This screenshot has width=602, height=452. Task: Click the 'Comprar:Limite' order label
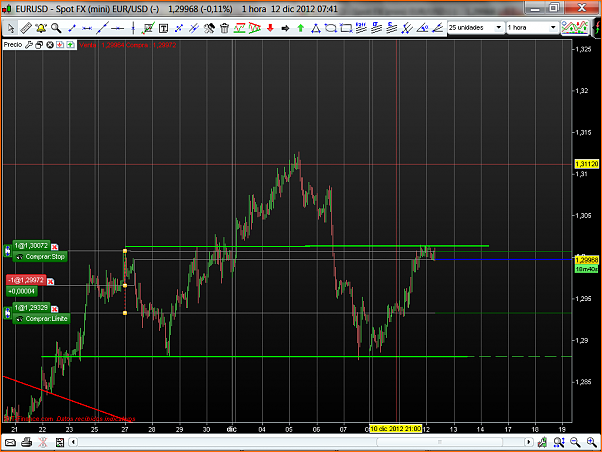point(41,319)
